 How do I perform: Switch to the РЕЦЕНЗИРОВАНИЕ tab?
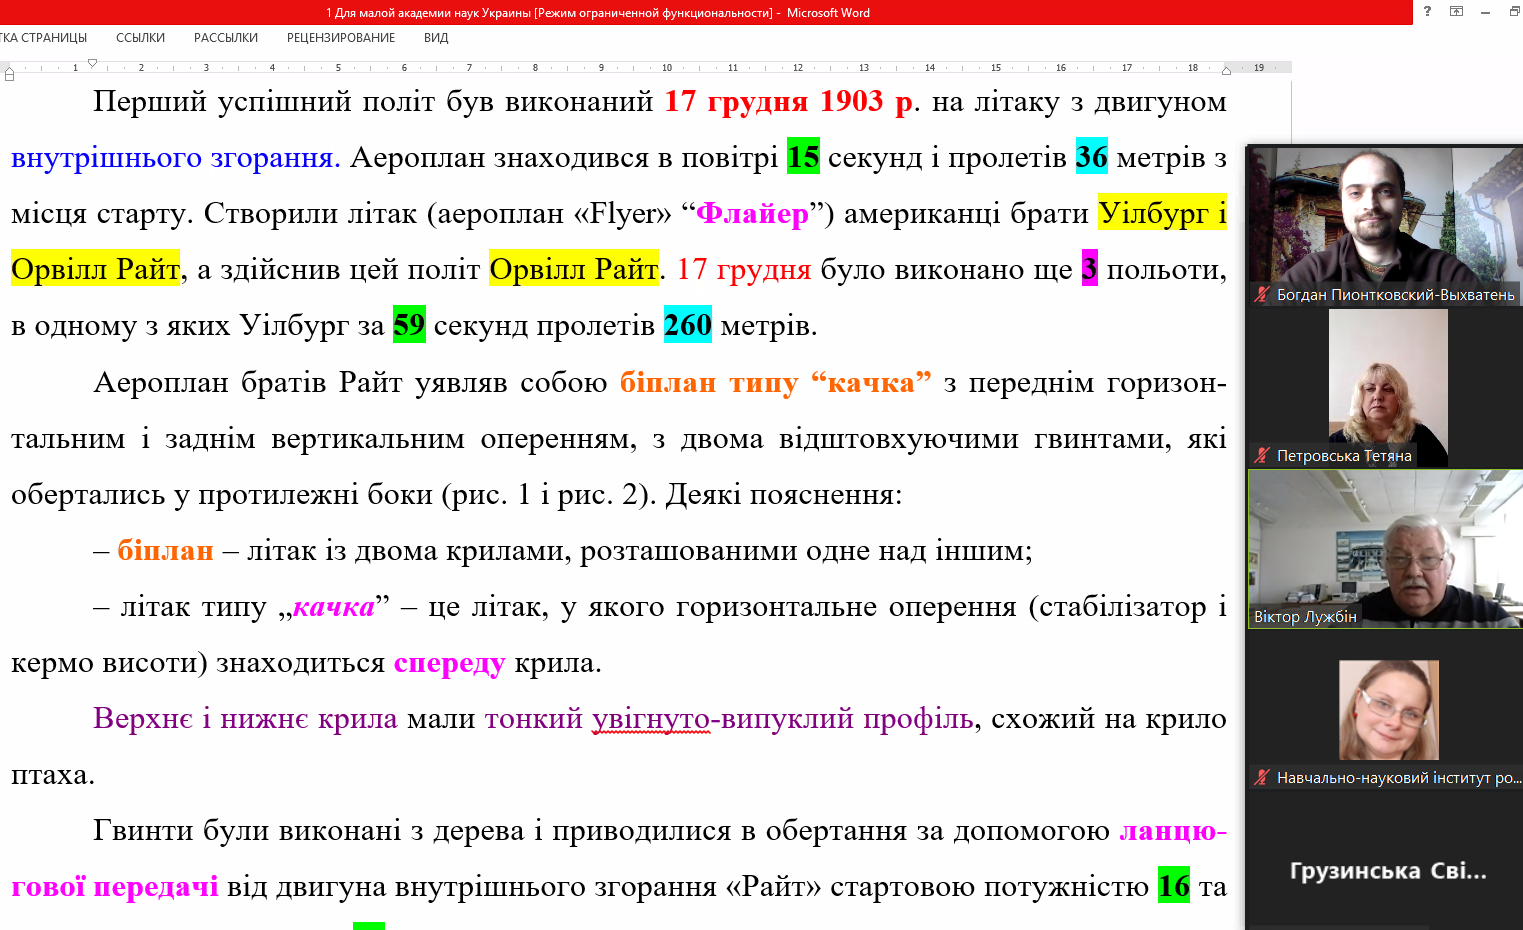click(x=341, y=38)
